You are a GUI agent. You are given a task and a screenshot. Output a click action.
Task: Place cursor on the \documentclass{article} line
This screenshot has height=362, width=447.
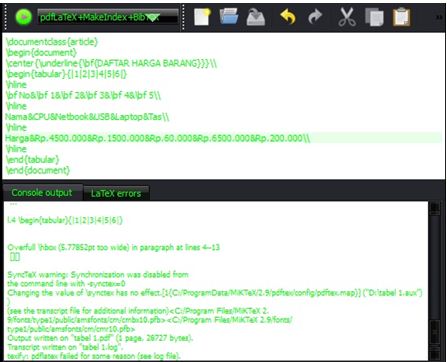(52, 42)
